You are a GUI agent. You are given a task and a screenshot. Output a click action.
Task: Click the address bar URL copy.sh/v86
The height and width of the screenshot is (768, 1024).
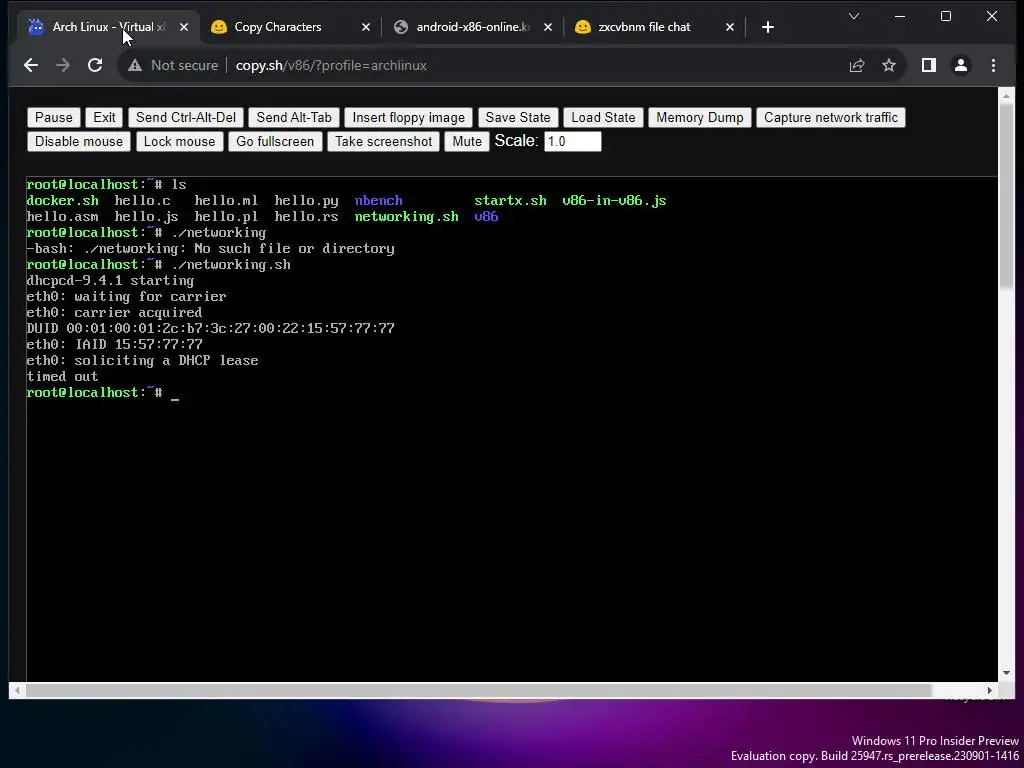[x=331, y=65]
